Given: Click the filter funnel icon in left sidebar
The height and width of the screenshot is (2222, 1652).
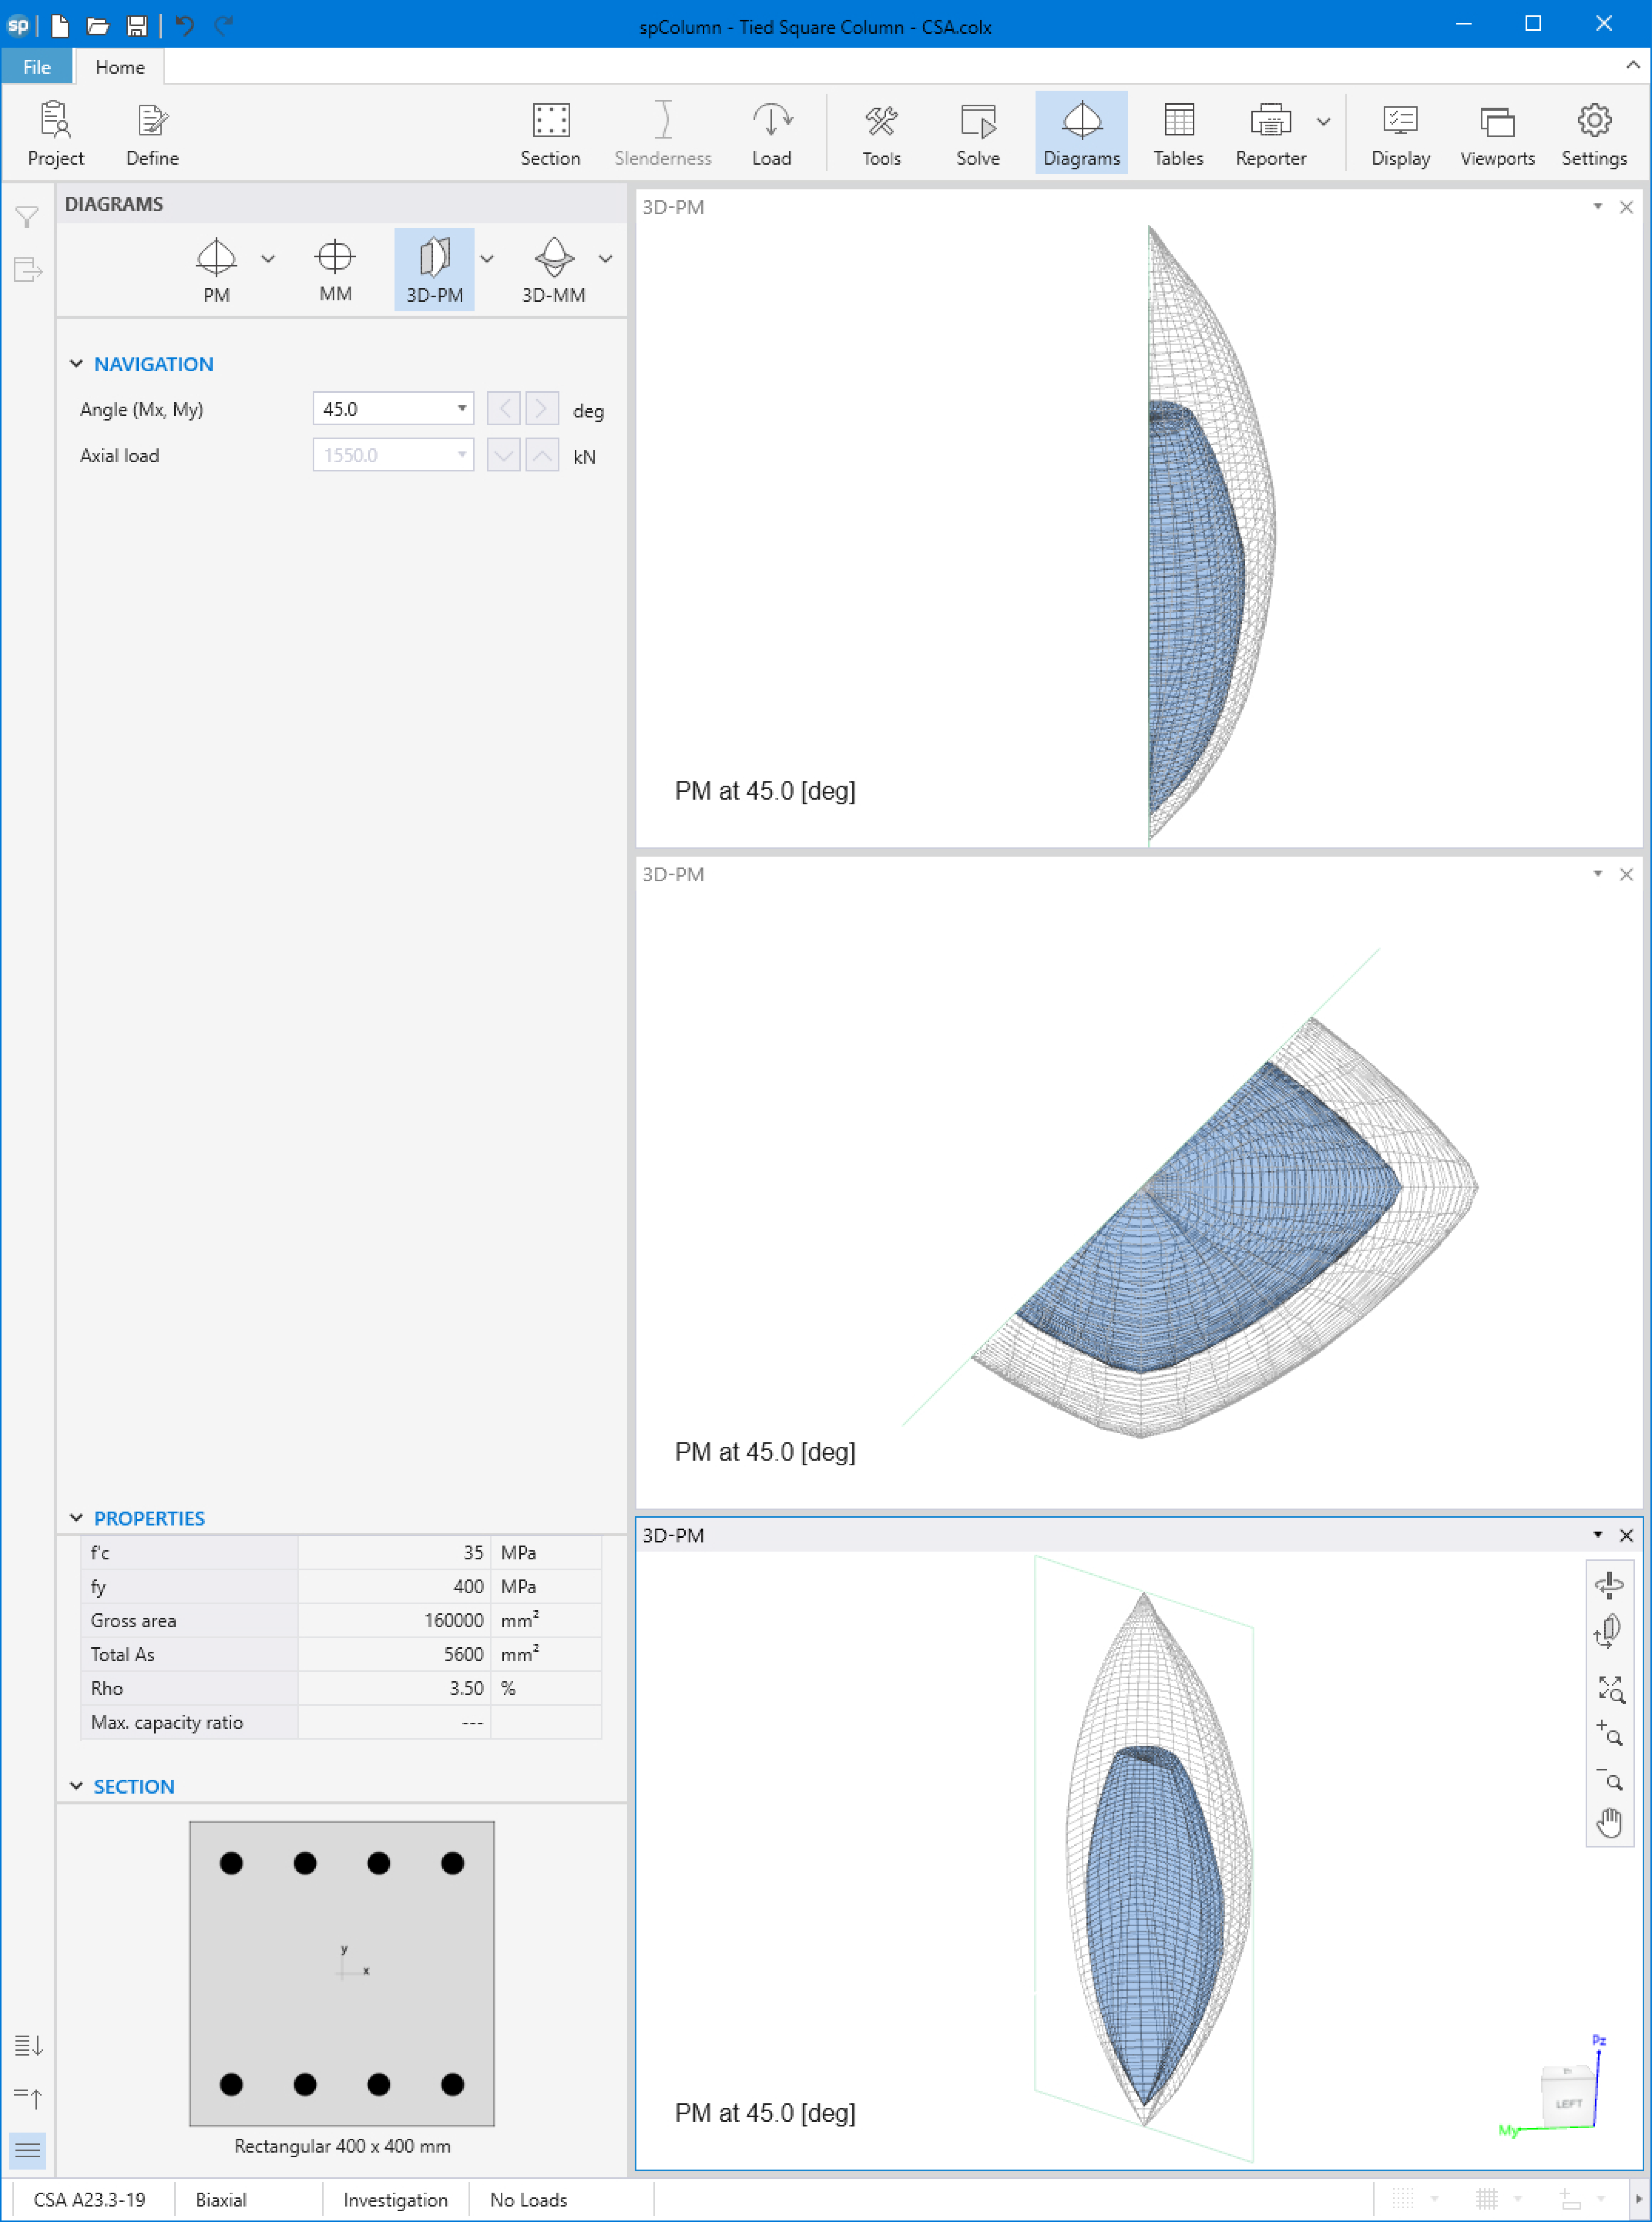Looking at the screenshot, I should [x=27, y=217].
